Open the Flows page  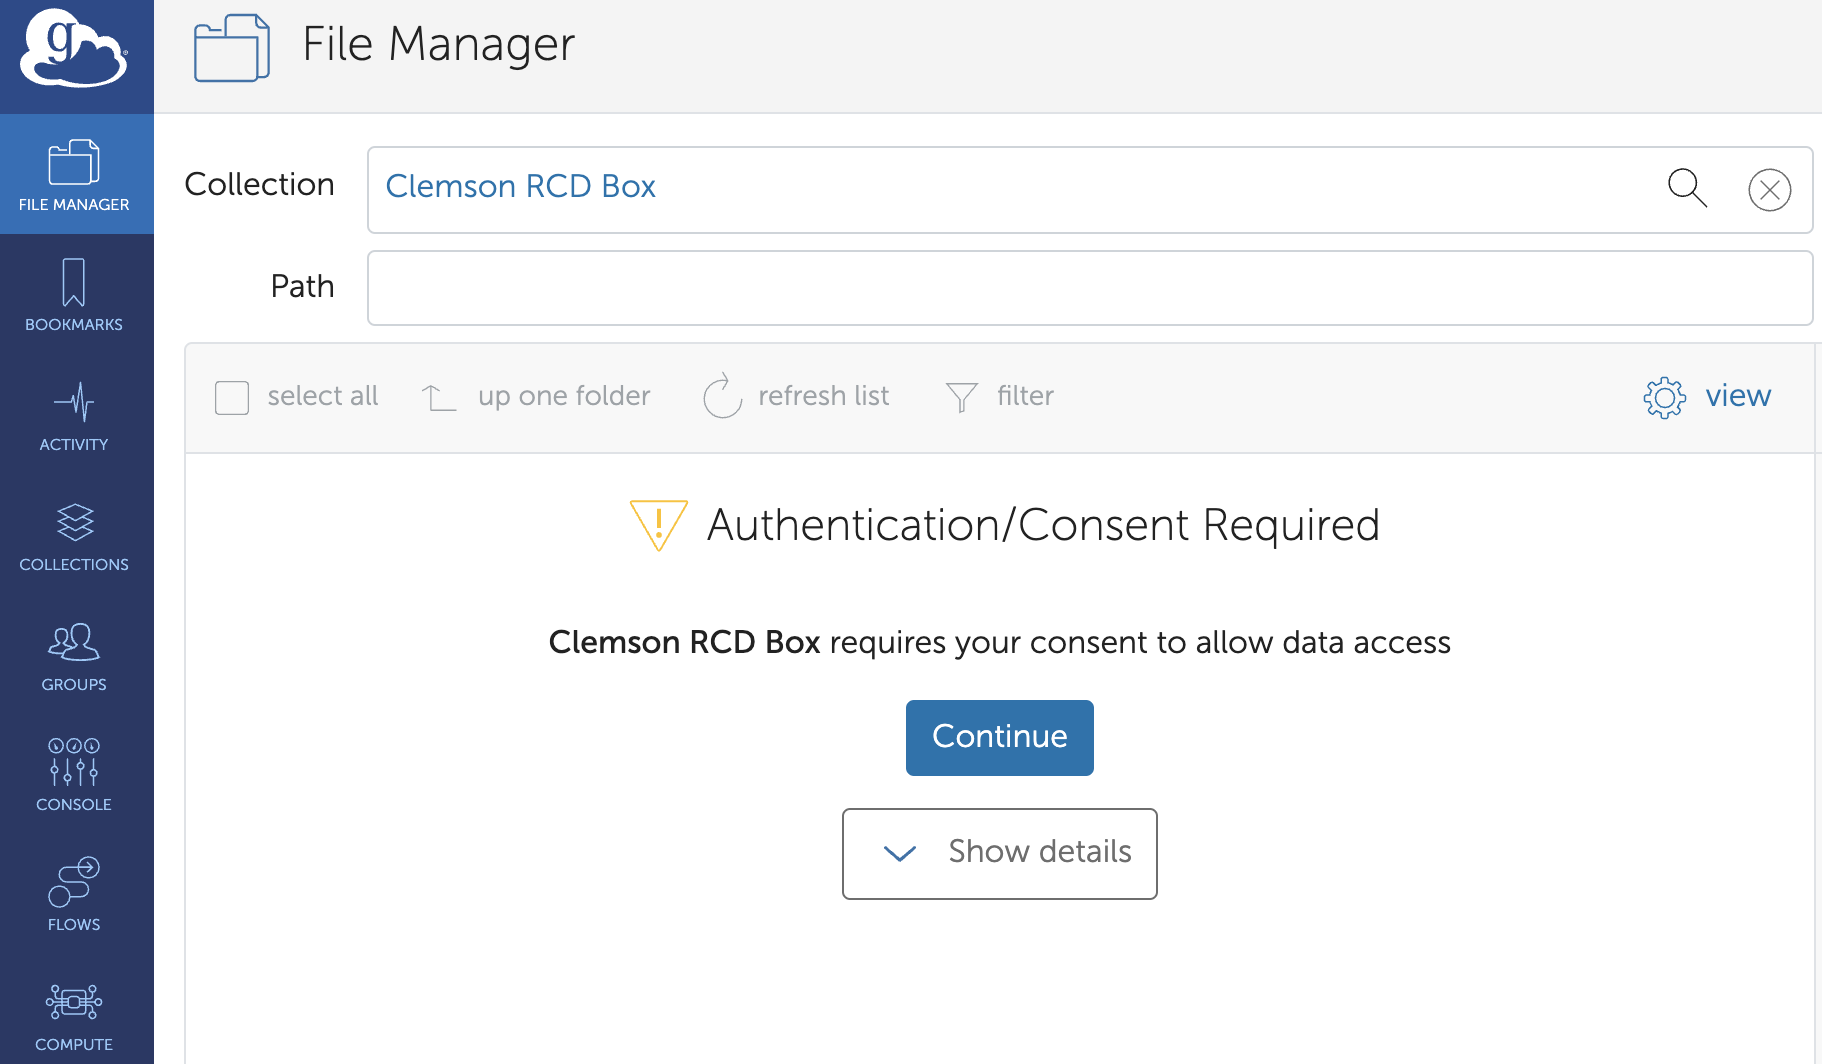[x=74, y=895]
